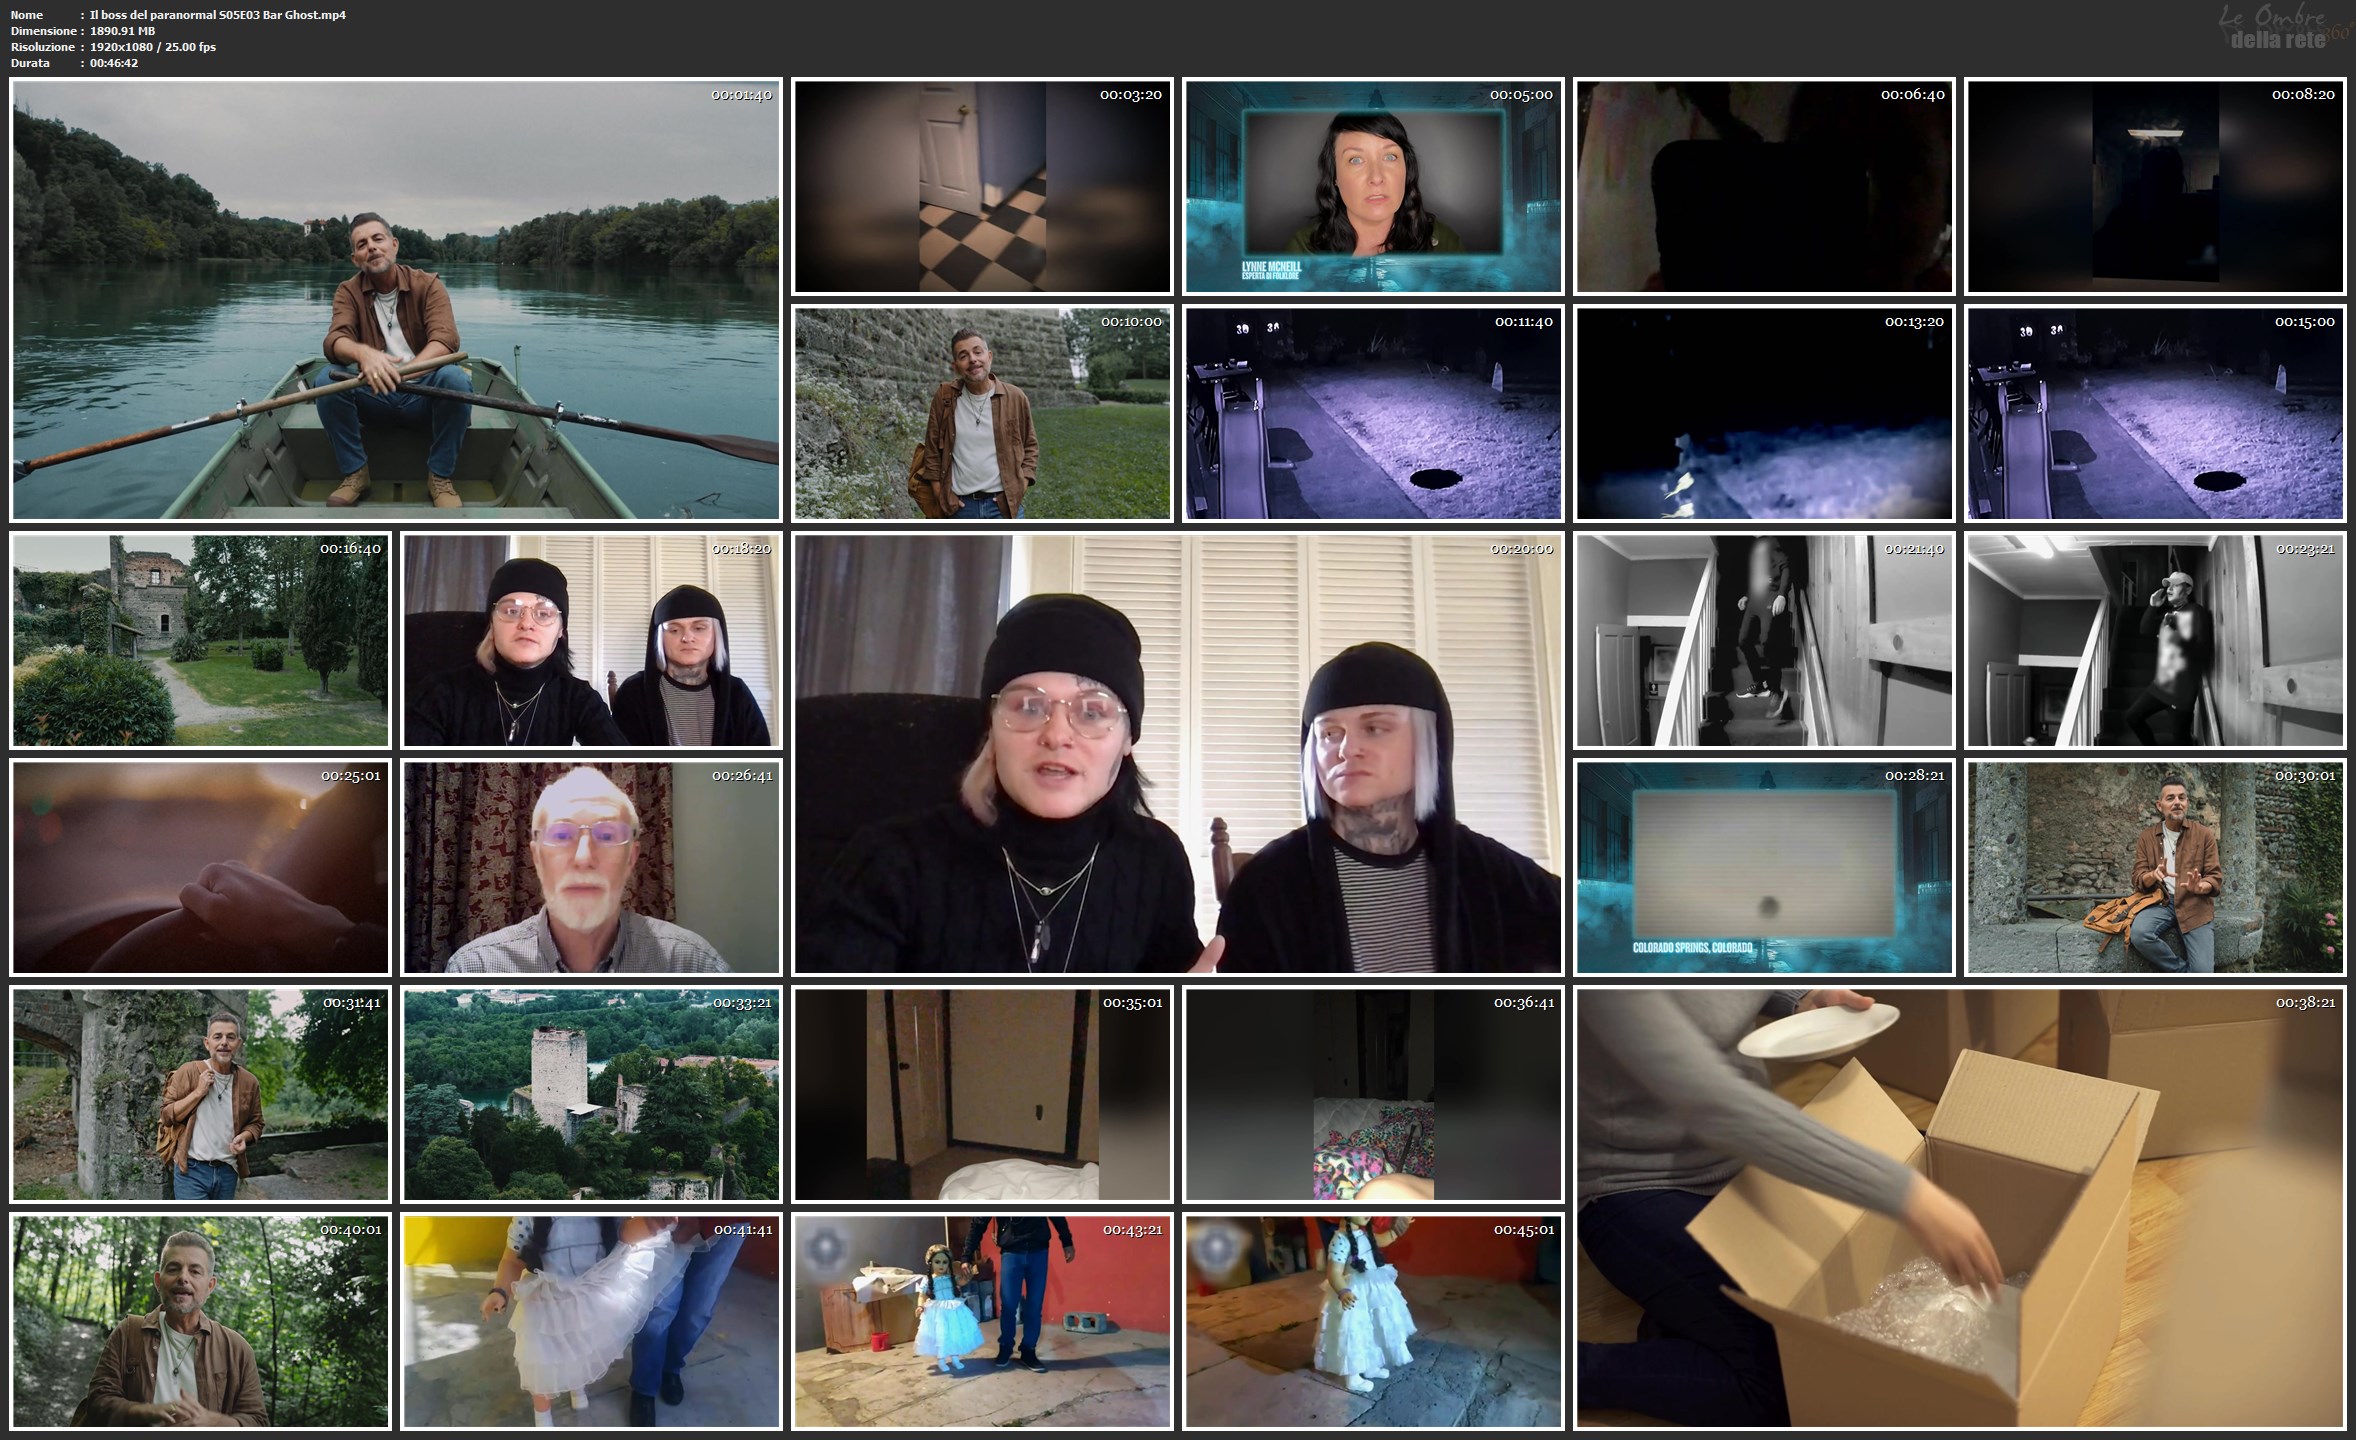Click the staircase figure thumbnail at 00:21:40
Screen dimensions: 2356x1440
tap(1763, 640)
